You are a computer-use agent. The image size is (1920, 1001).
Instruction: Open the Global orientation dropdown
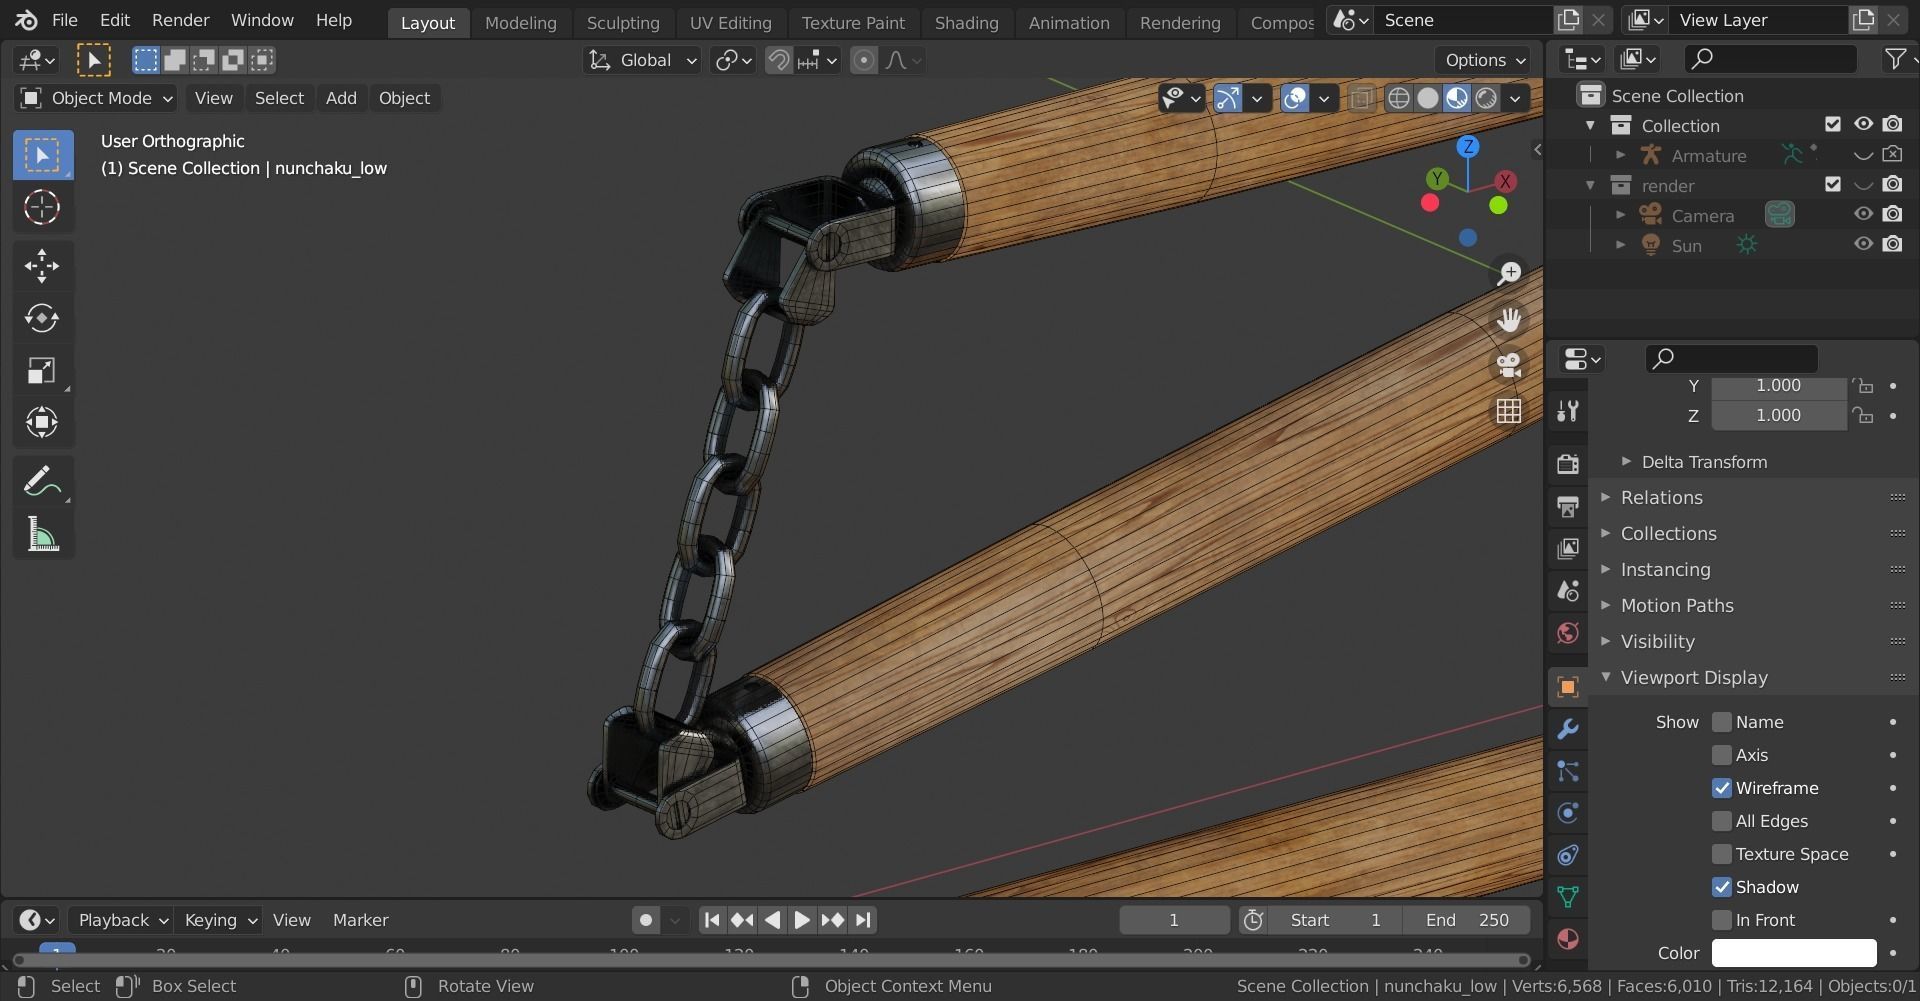point(643,60)
